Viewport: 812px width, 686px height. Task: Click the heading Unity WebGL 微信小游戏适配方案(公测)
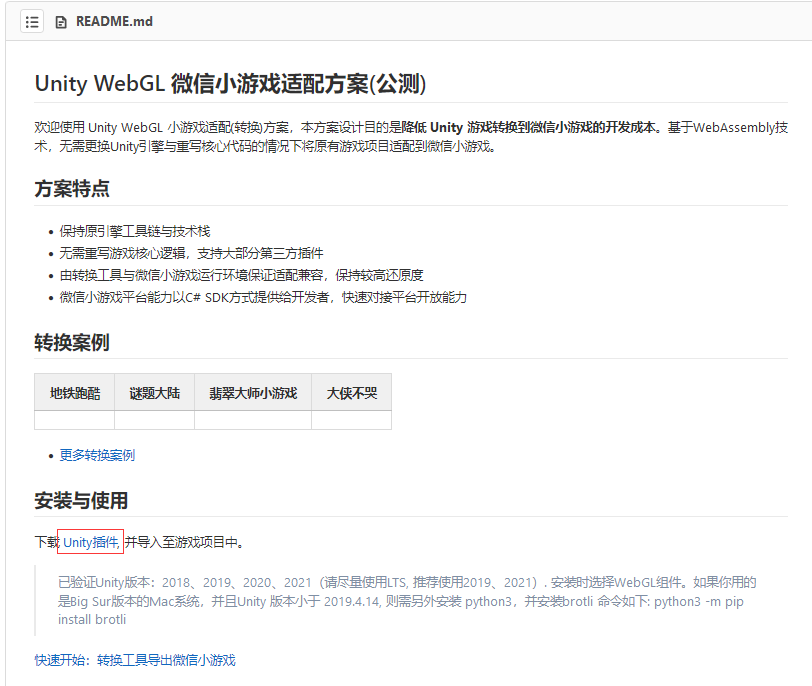point(230,83)
